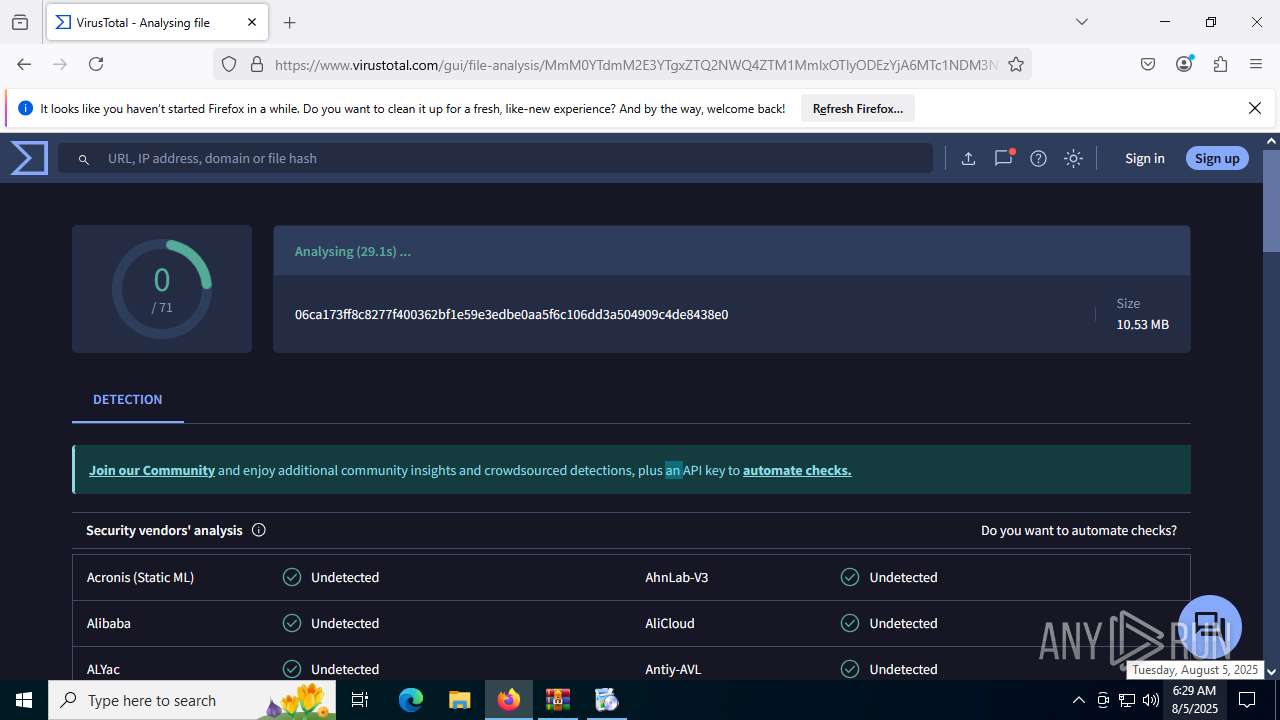This screenshot has height=720, width=1280.
Task: Click Firefox back arrow
Action: tap(24, 64)
